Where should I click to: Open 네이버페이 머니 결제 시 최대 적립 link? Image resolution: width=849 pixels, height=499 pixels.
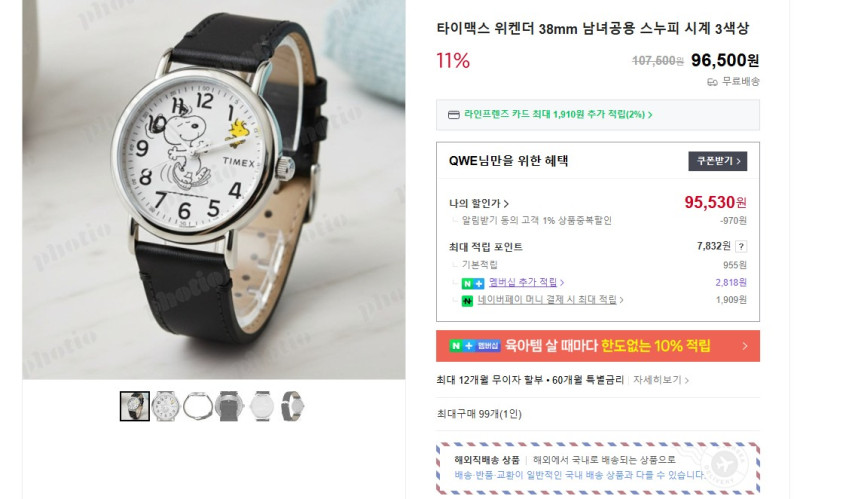point(550,299)
